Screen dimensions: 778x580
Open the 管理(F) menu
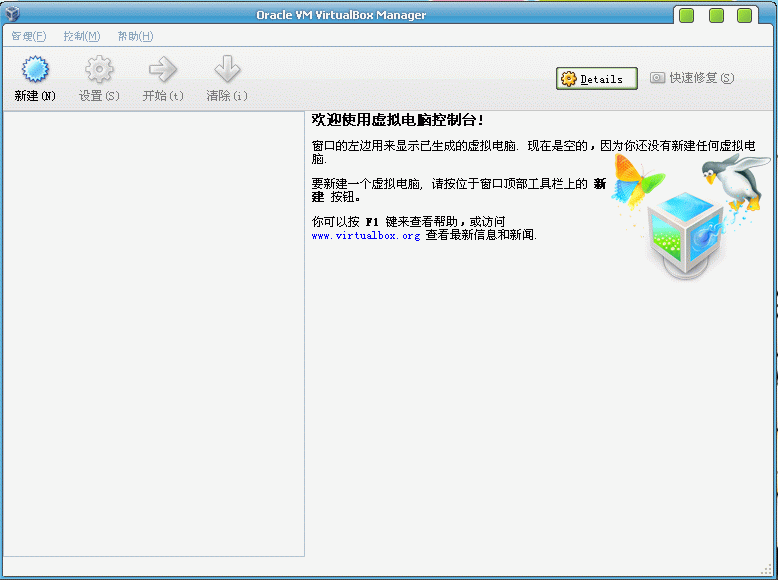pyautogui.click(x=29, y=36)
